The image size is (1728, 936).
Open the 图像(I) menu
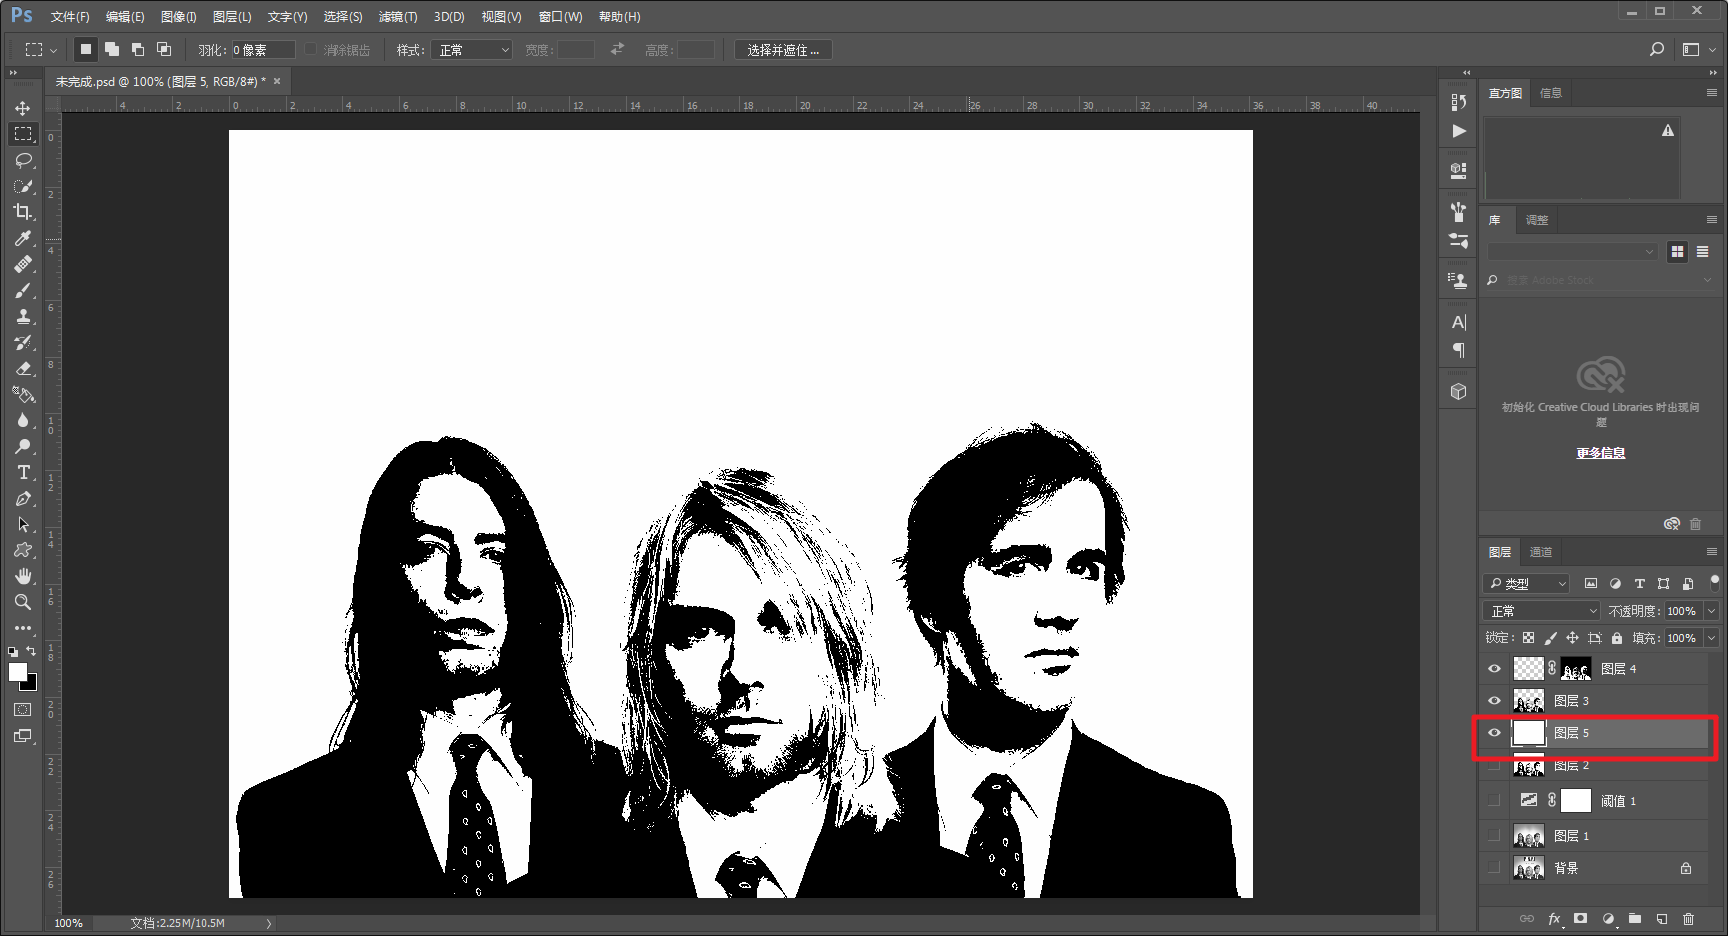(179, 17)
